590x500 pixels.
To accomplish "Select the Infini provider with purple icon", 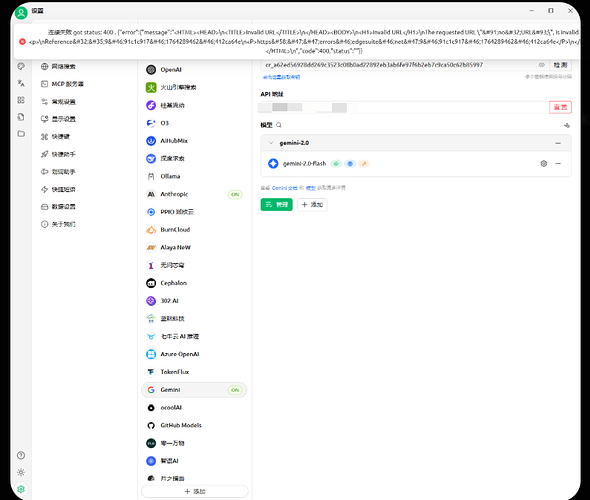I will pos(194,265).
